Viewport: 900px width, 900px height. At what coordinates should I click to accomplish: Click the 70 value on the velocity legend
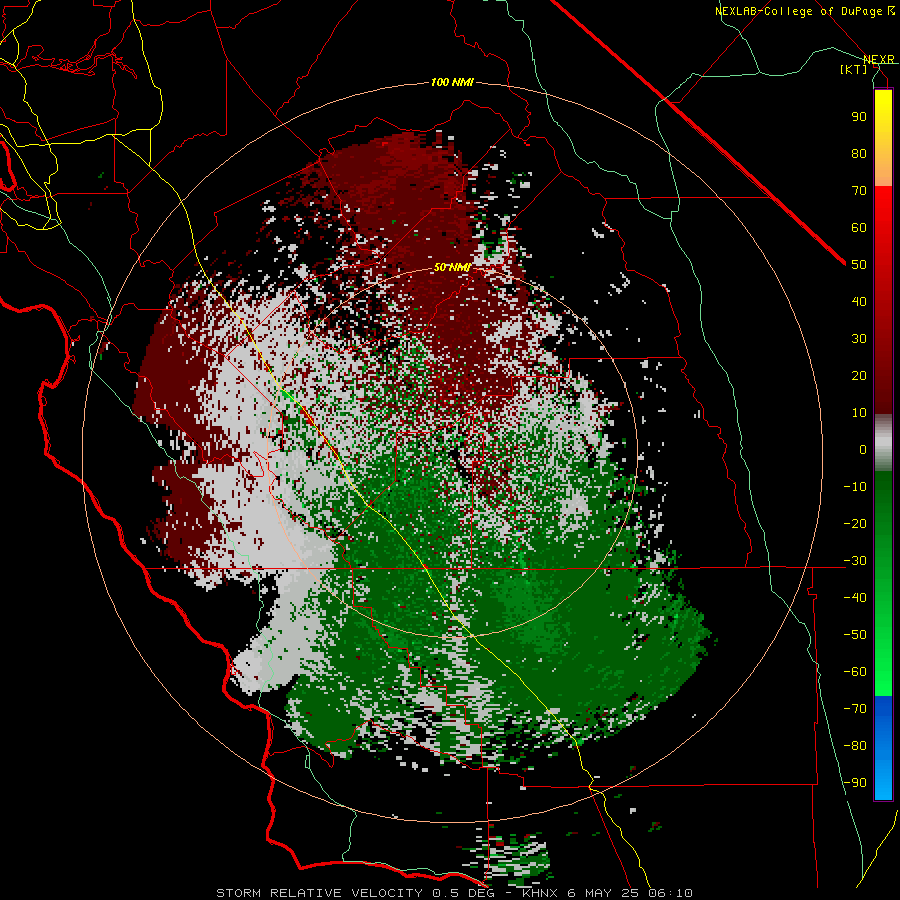(859, 191)
